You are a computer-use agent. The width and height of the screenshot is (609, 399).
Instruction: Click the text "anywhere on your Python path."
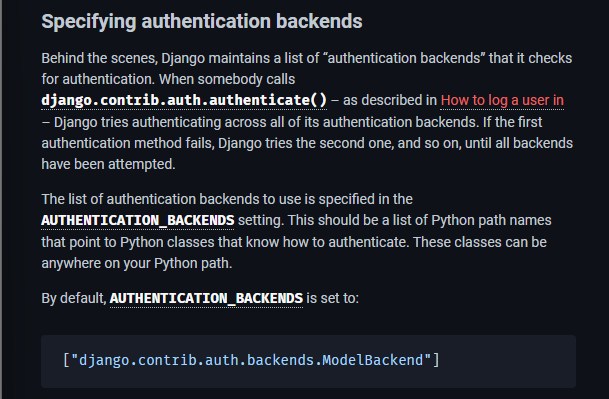[137, 263]
